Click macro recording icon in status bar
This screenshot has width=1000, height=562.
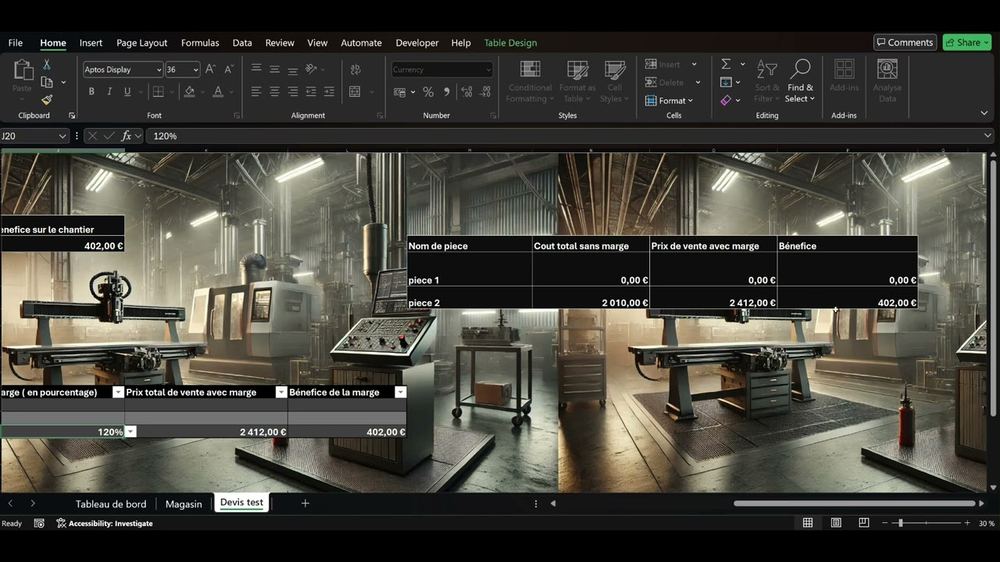pyautogui.click(x=39, y=523)
